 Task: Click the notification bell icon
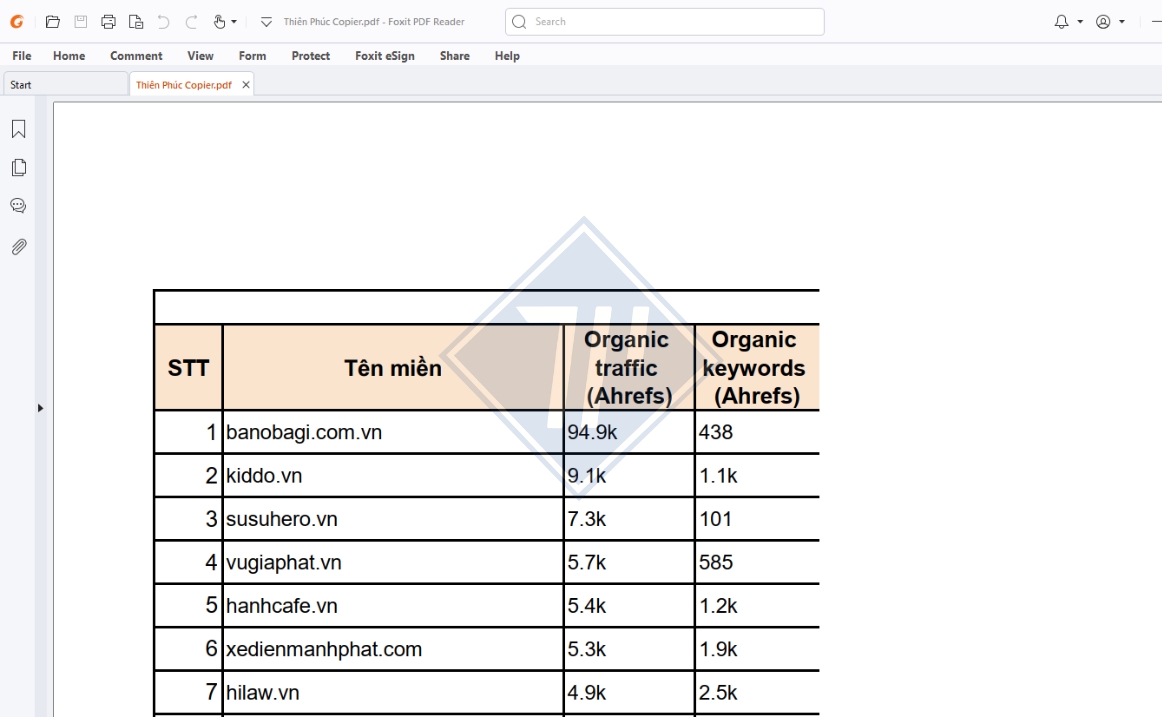1062,22
